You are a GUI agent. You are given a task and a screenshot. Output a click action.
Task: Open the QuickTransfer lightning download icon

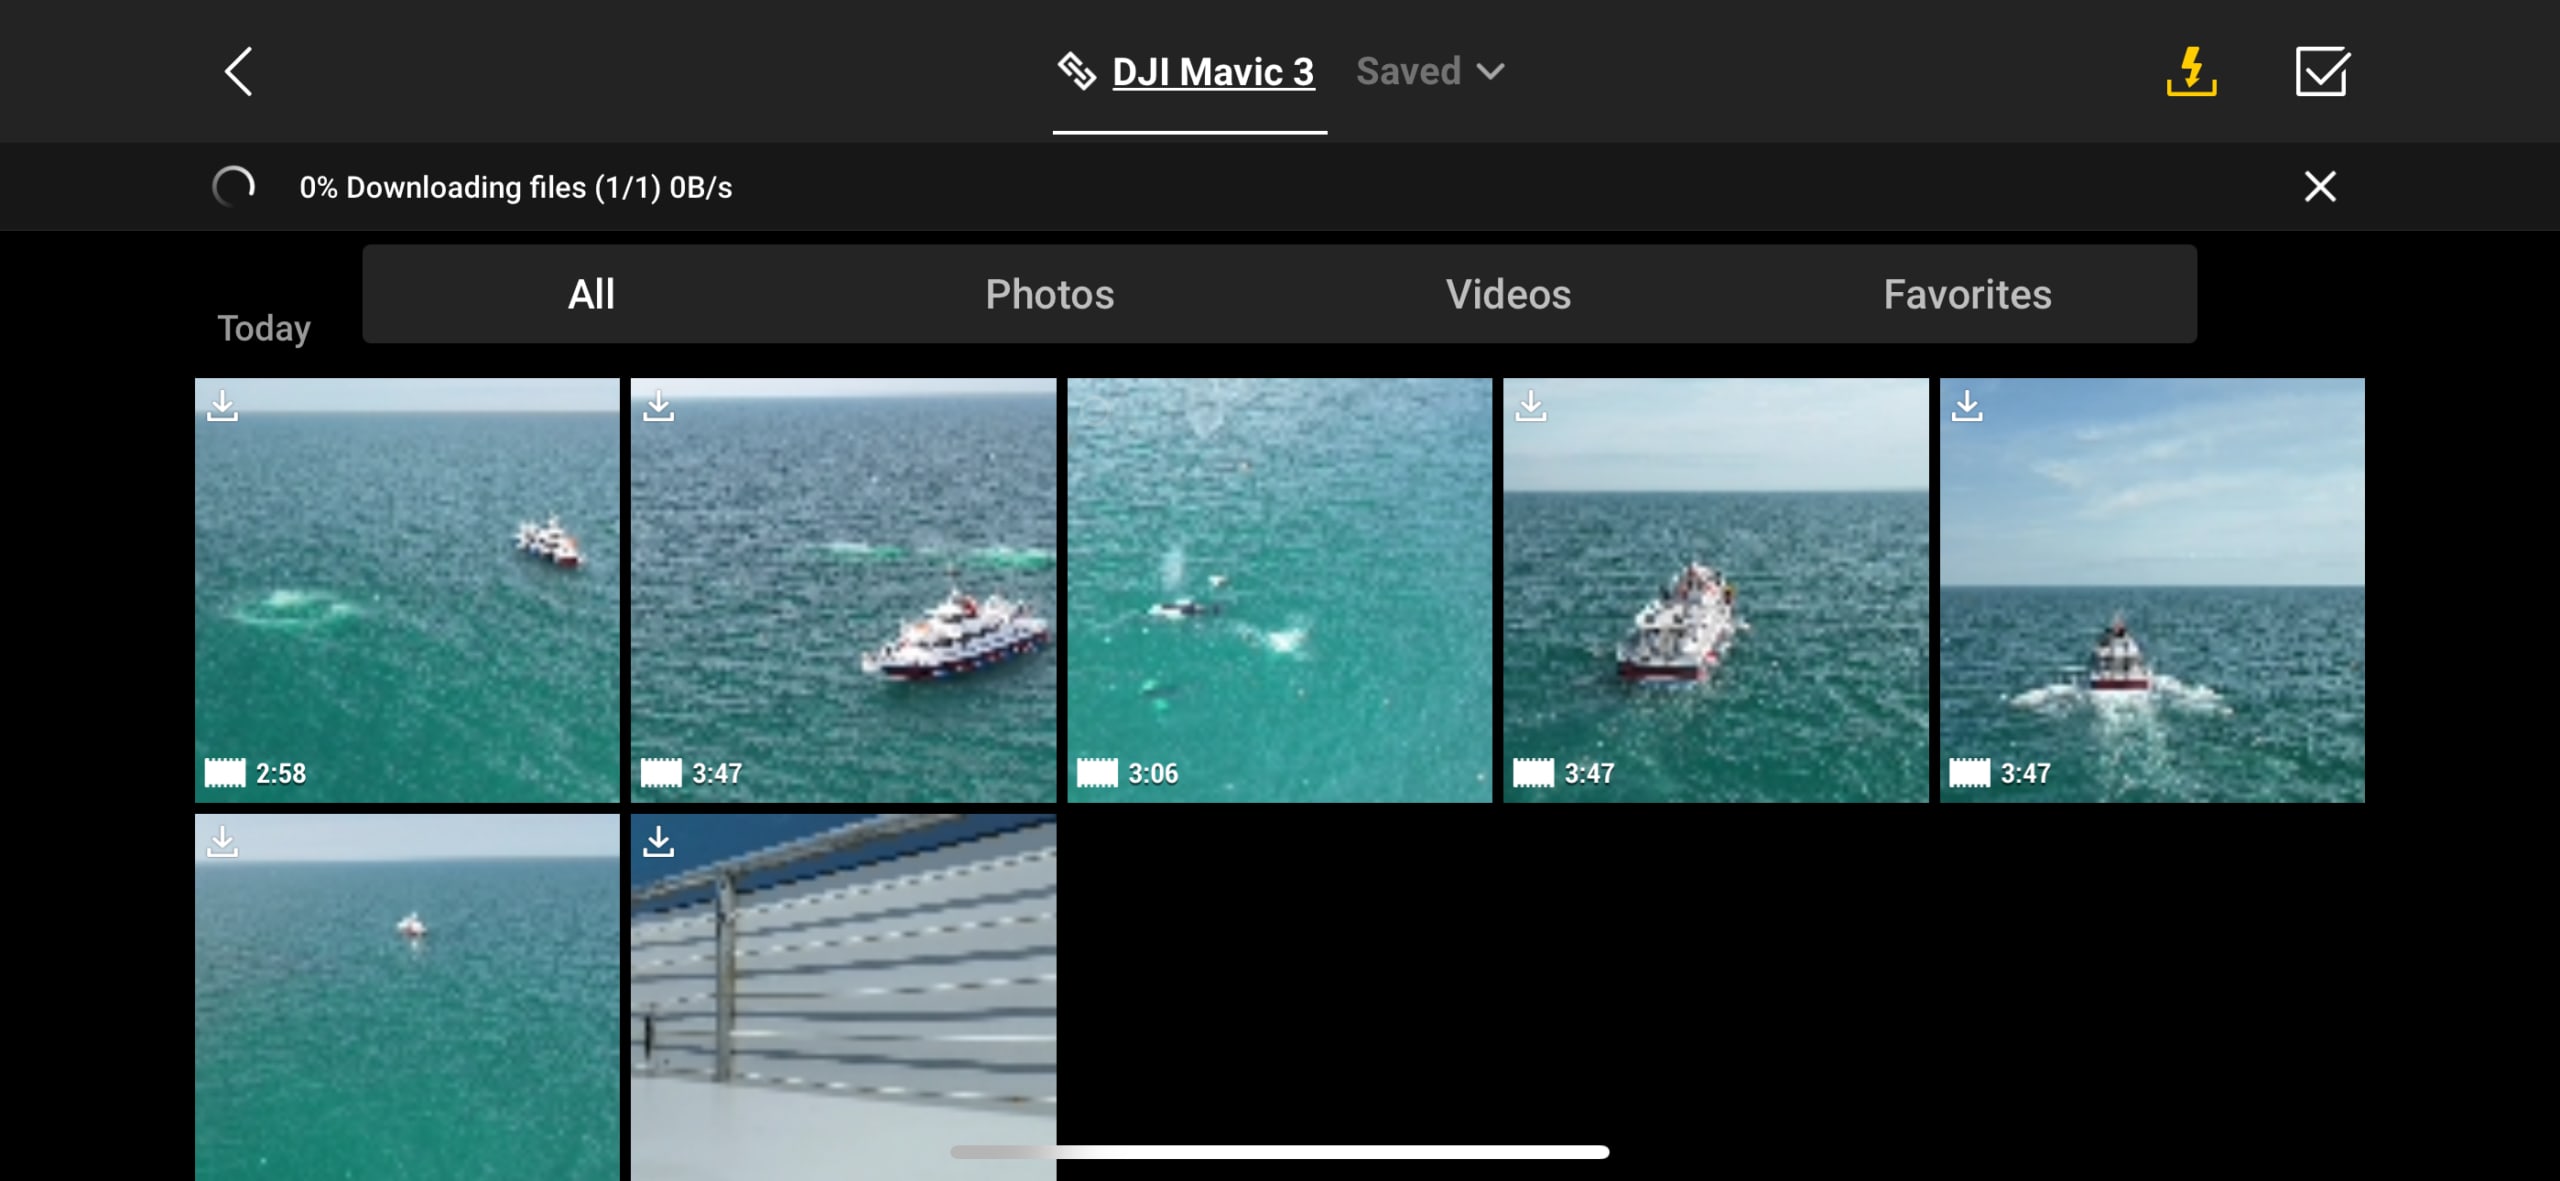click(x=2191, y=72)
